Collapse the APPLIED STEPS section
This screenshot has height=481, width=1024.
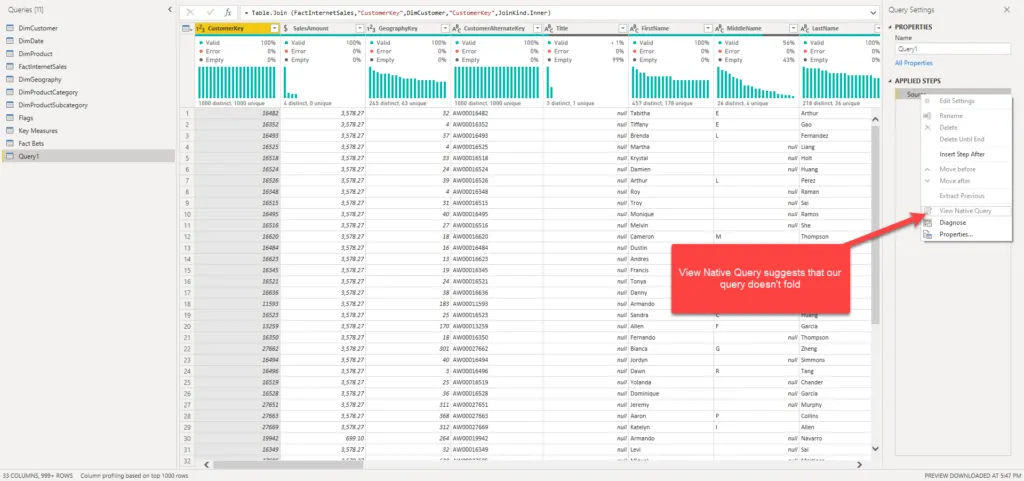pos(890,81)
